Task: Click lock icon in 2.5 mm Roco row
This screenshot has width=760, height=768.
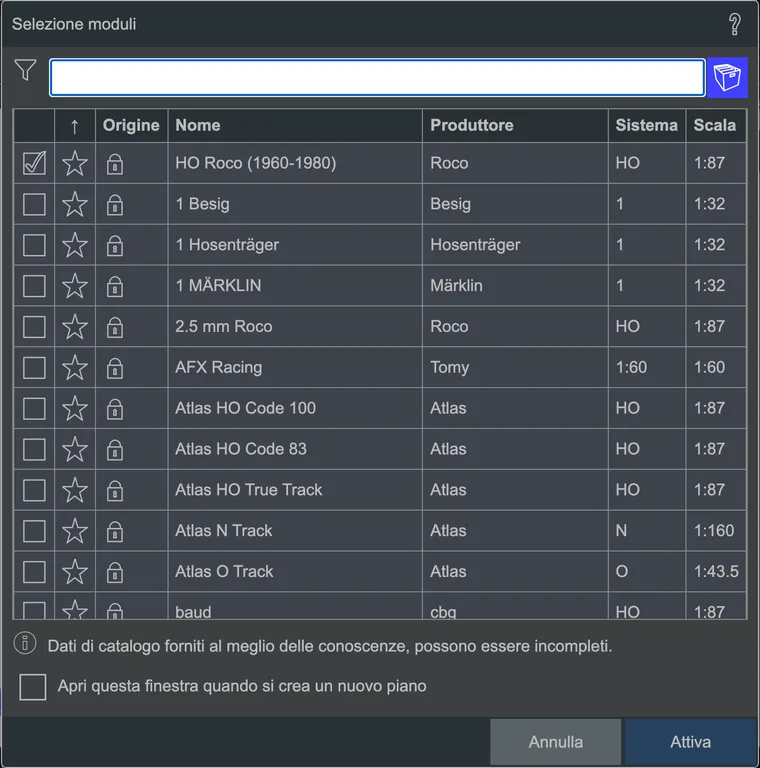Action: tap(115, 328)
